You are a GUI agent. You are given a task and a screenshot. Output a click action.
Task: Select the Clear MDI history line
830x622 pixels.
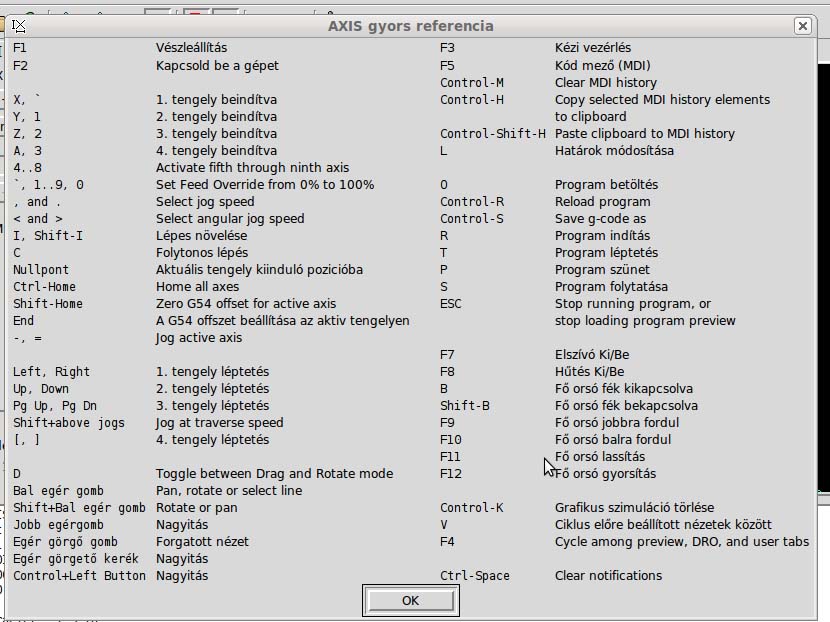[x=605, y=83]
